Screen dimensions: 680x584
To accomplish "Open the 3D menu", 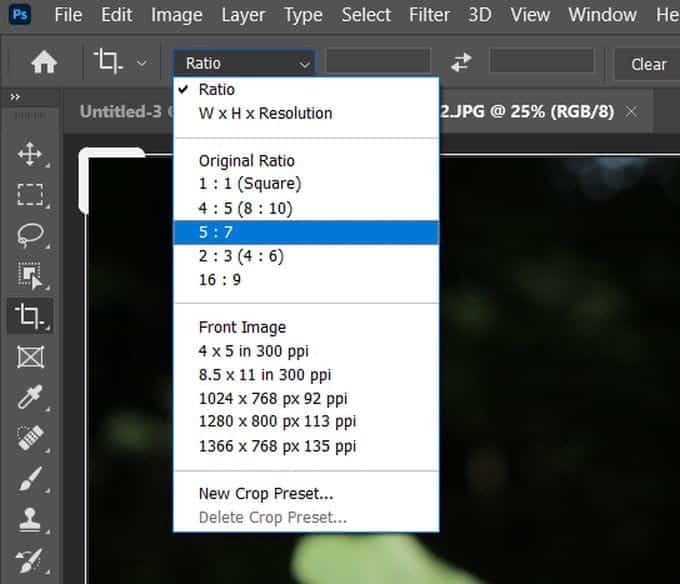I will tap(480, 15).
